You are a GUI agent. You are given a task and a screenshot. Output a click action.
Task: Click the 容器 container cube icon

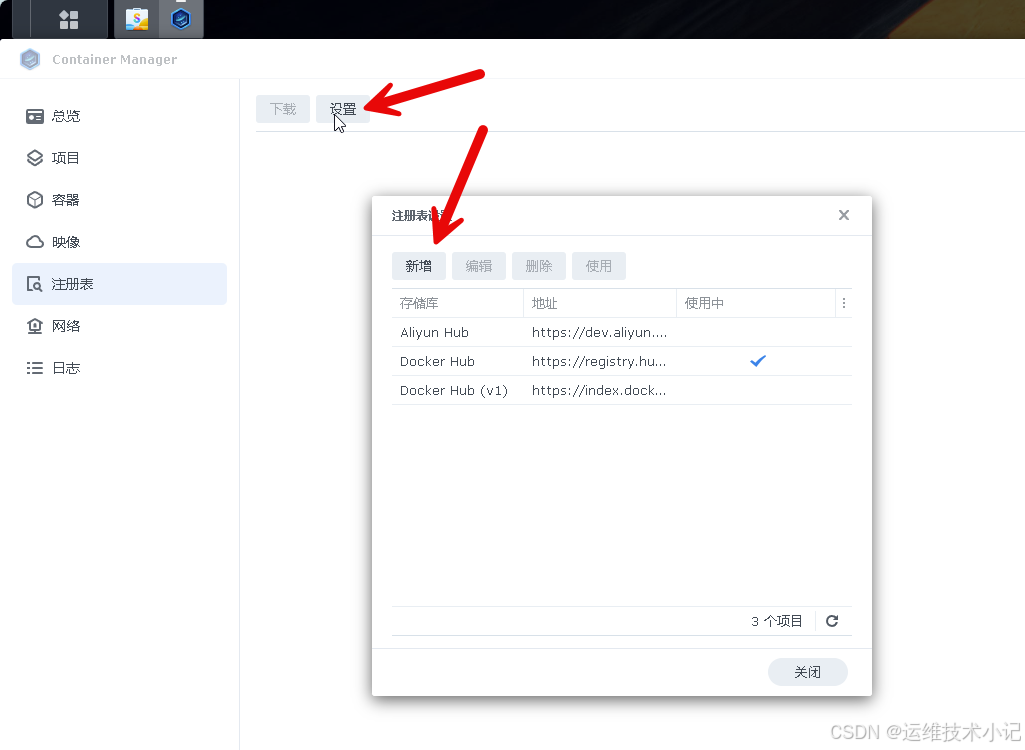(x=35, y=200)
